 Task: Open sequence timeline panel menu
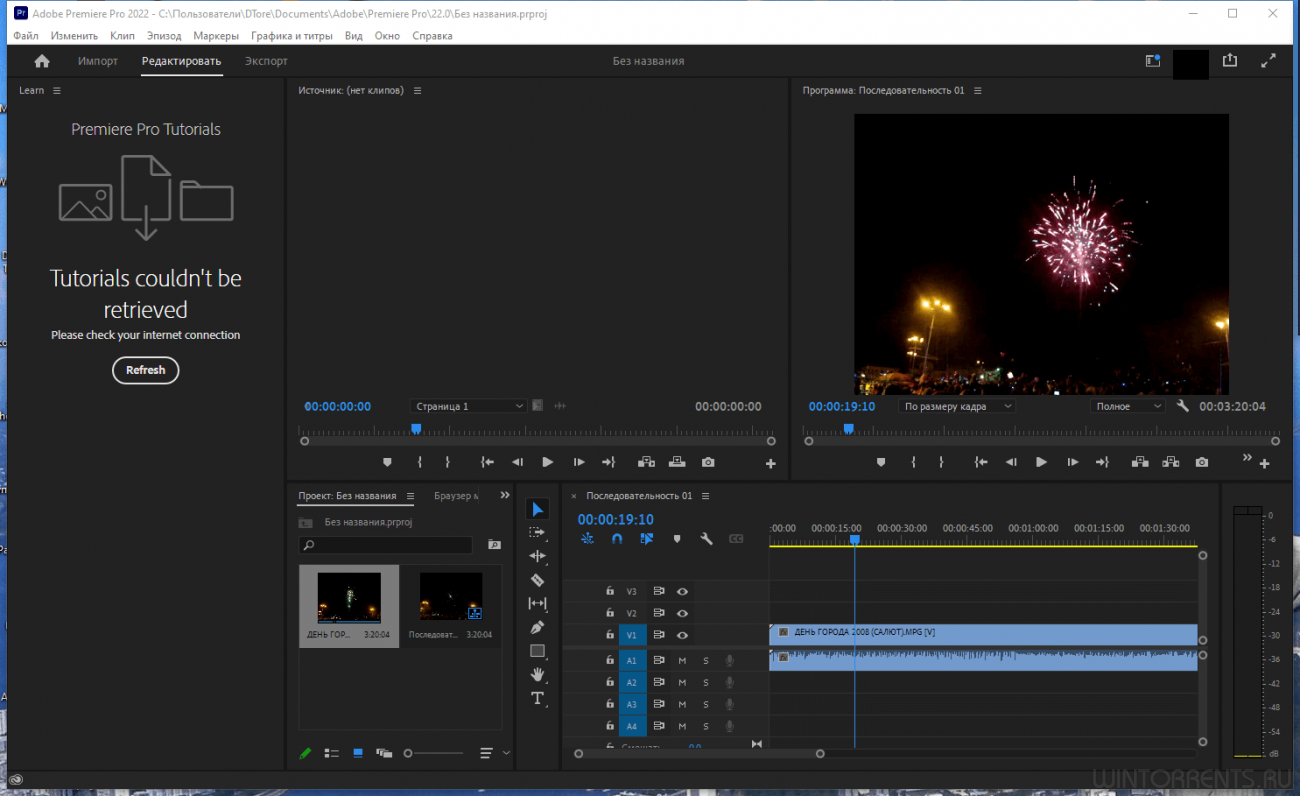[705, 496]
